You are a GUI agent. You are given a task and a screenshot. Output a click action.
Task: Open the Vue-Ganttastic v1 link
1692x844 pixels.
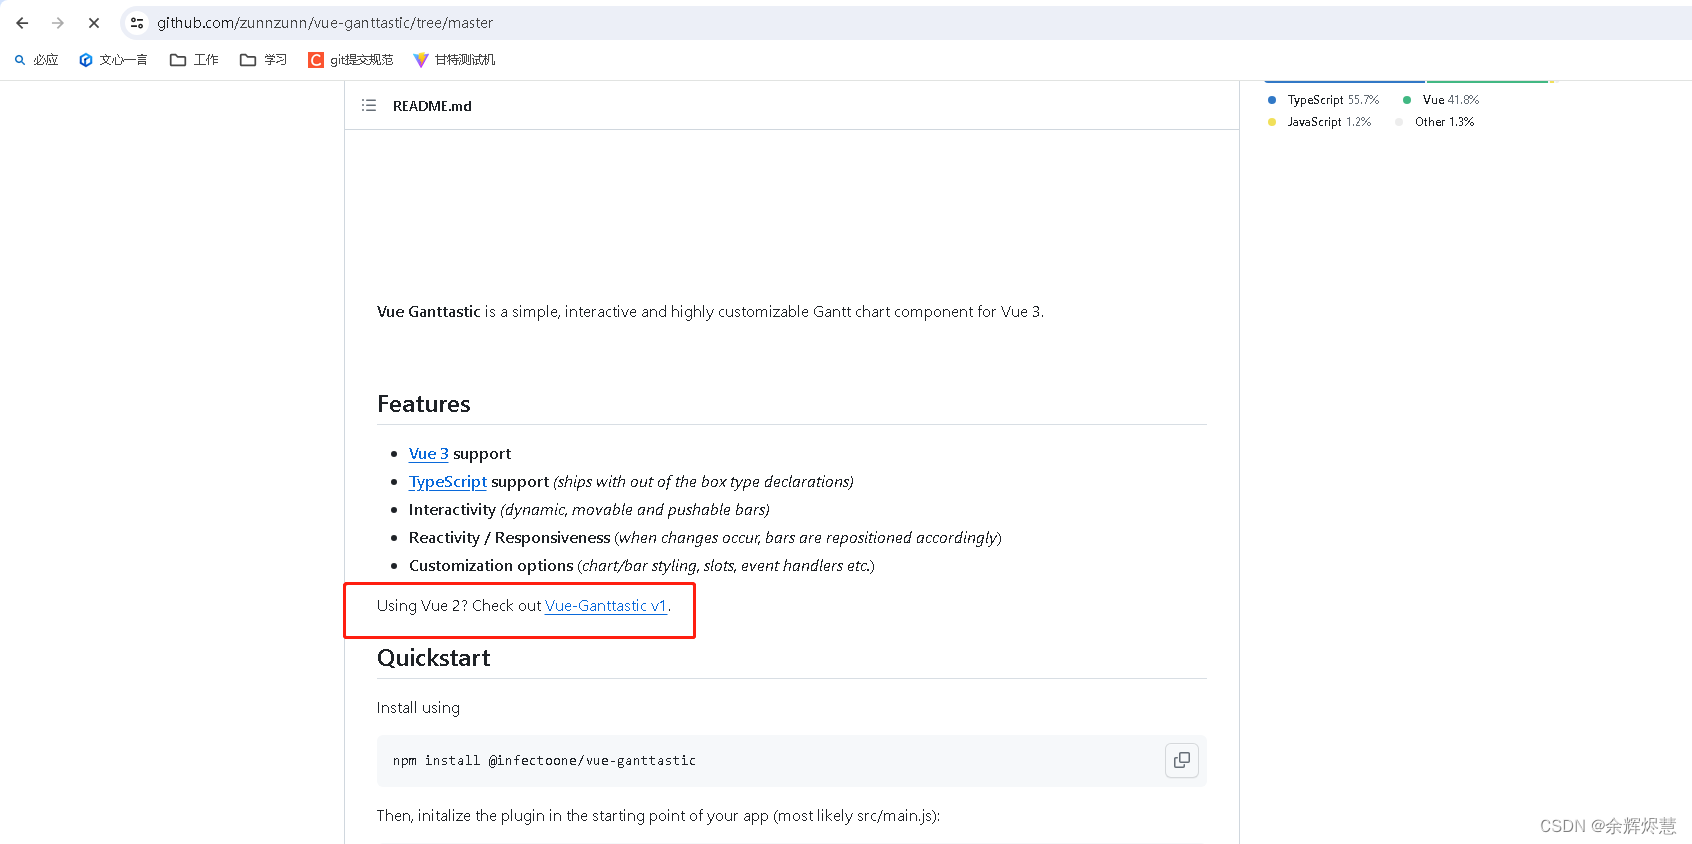[606, 606]
